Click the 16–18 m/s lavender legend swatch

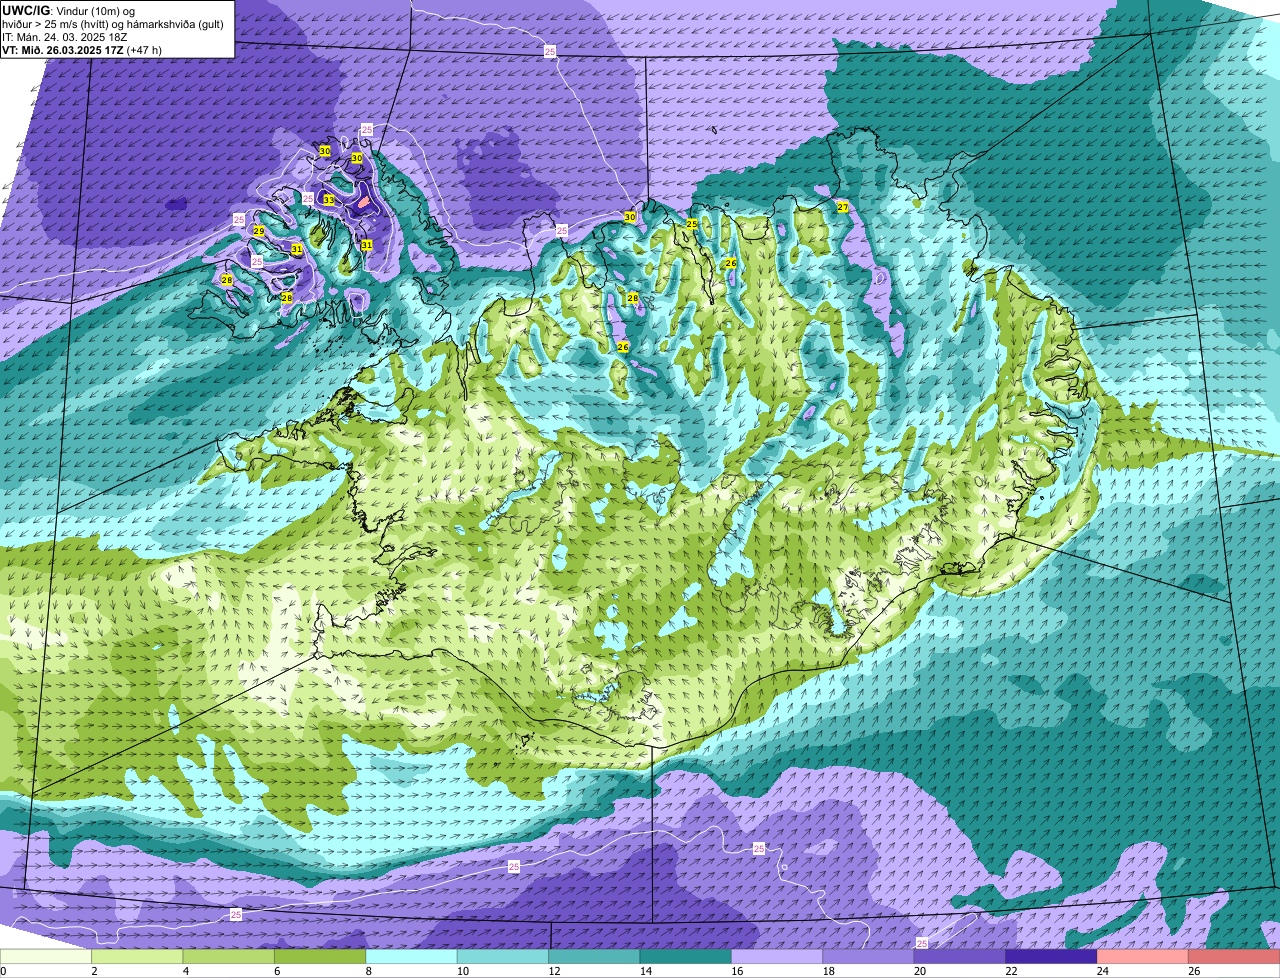point(778,957)
